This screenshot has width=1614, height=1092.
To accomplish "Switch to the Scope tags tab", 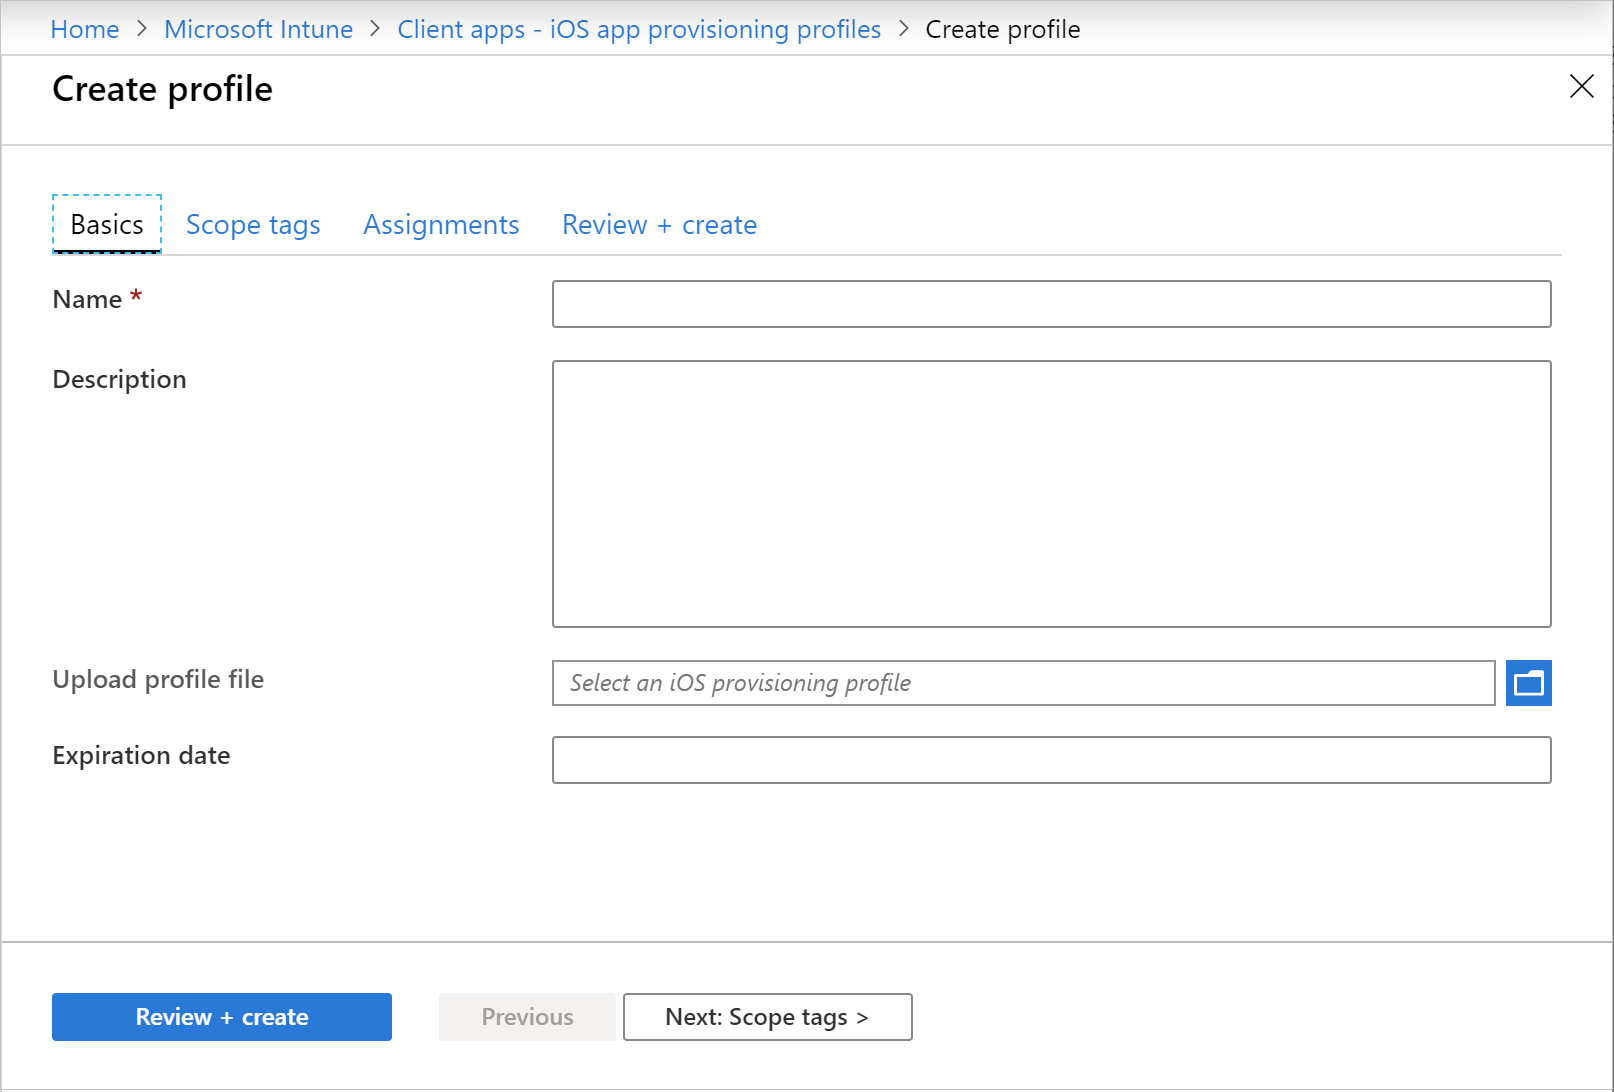I will [x=253, y=224].
